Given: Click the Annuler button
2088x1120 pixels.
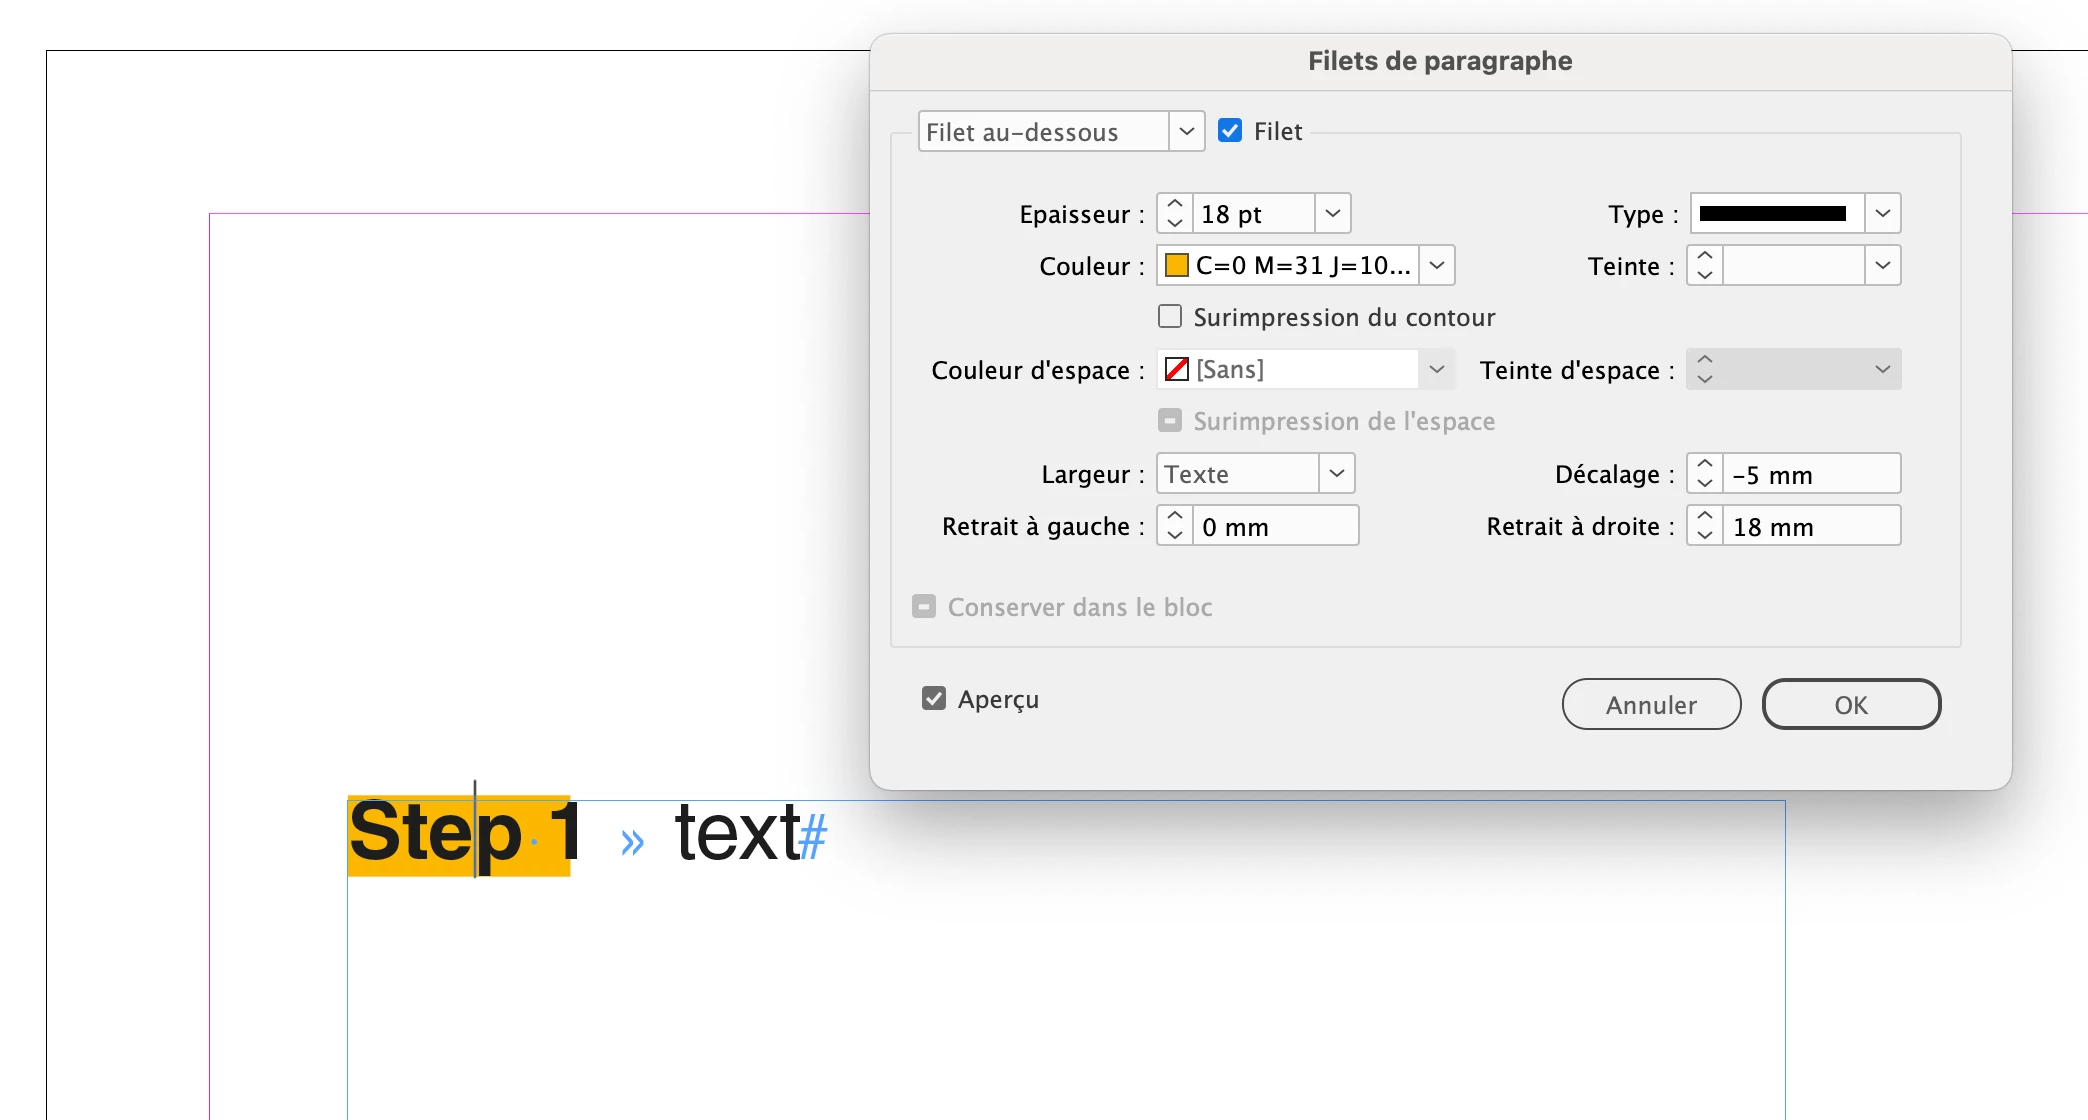Looking at the screenshot, I should click(x=1651, y=705).
